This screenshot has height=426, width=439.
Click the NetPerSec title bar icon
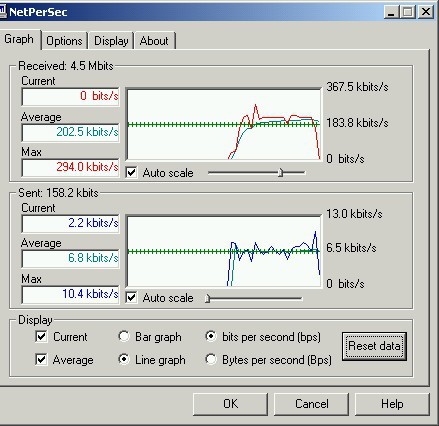point(3,12)
